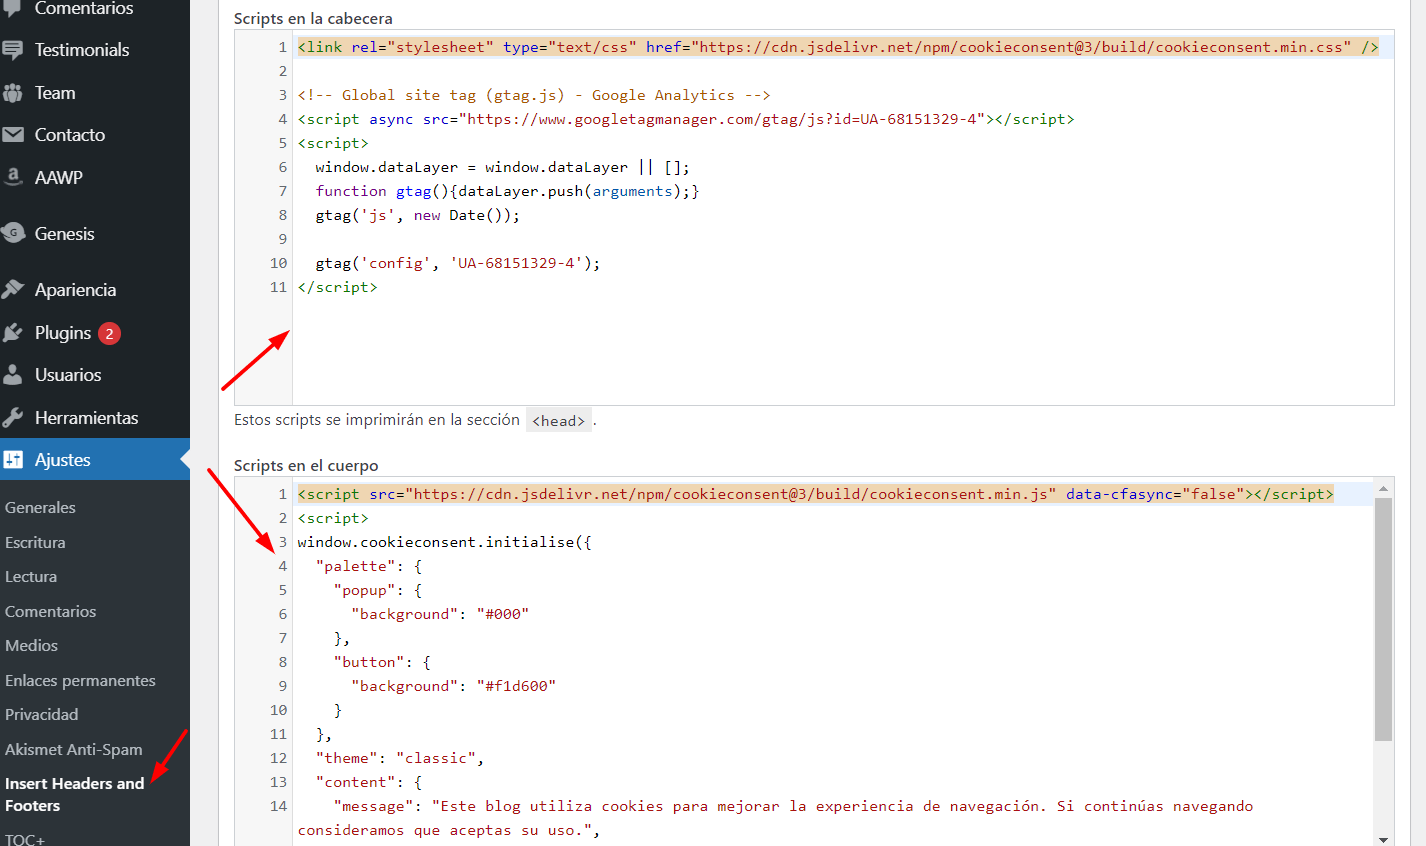Click blank area of header scripts editor

(x=843, y=350)
